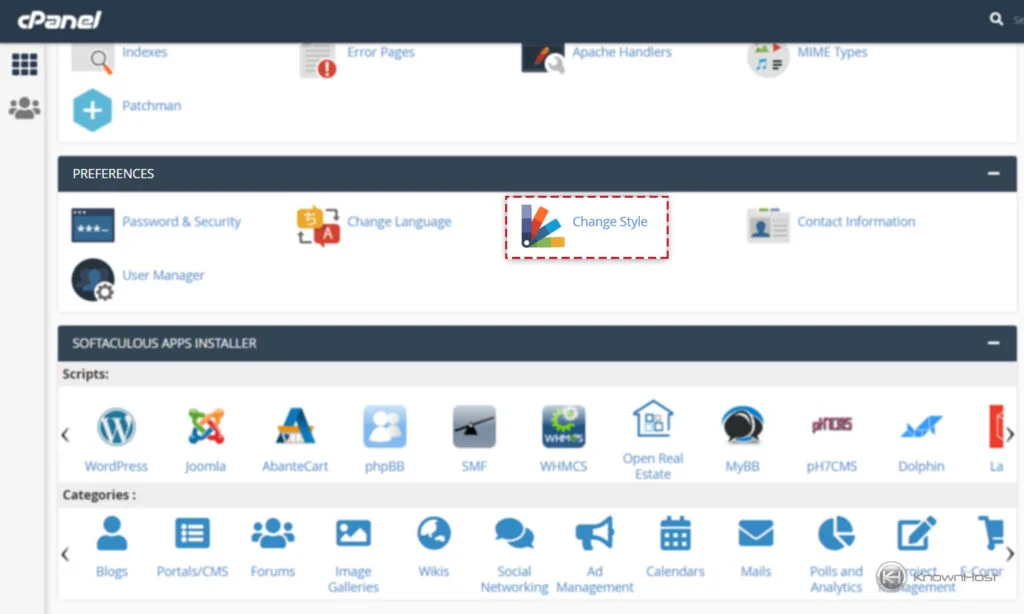Collapse the Preferences section
Image resolution: width=1024 pixels, height=614 pixels.
[x=993, y=174]
